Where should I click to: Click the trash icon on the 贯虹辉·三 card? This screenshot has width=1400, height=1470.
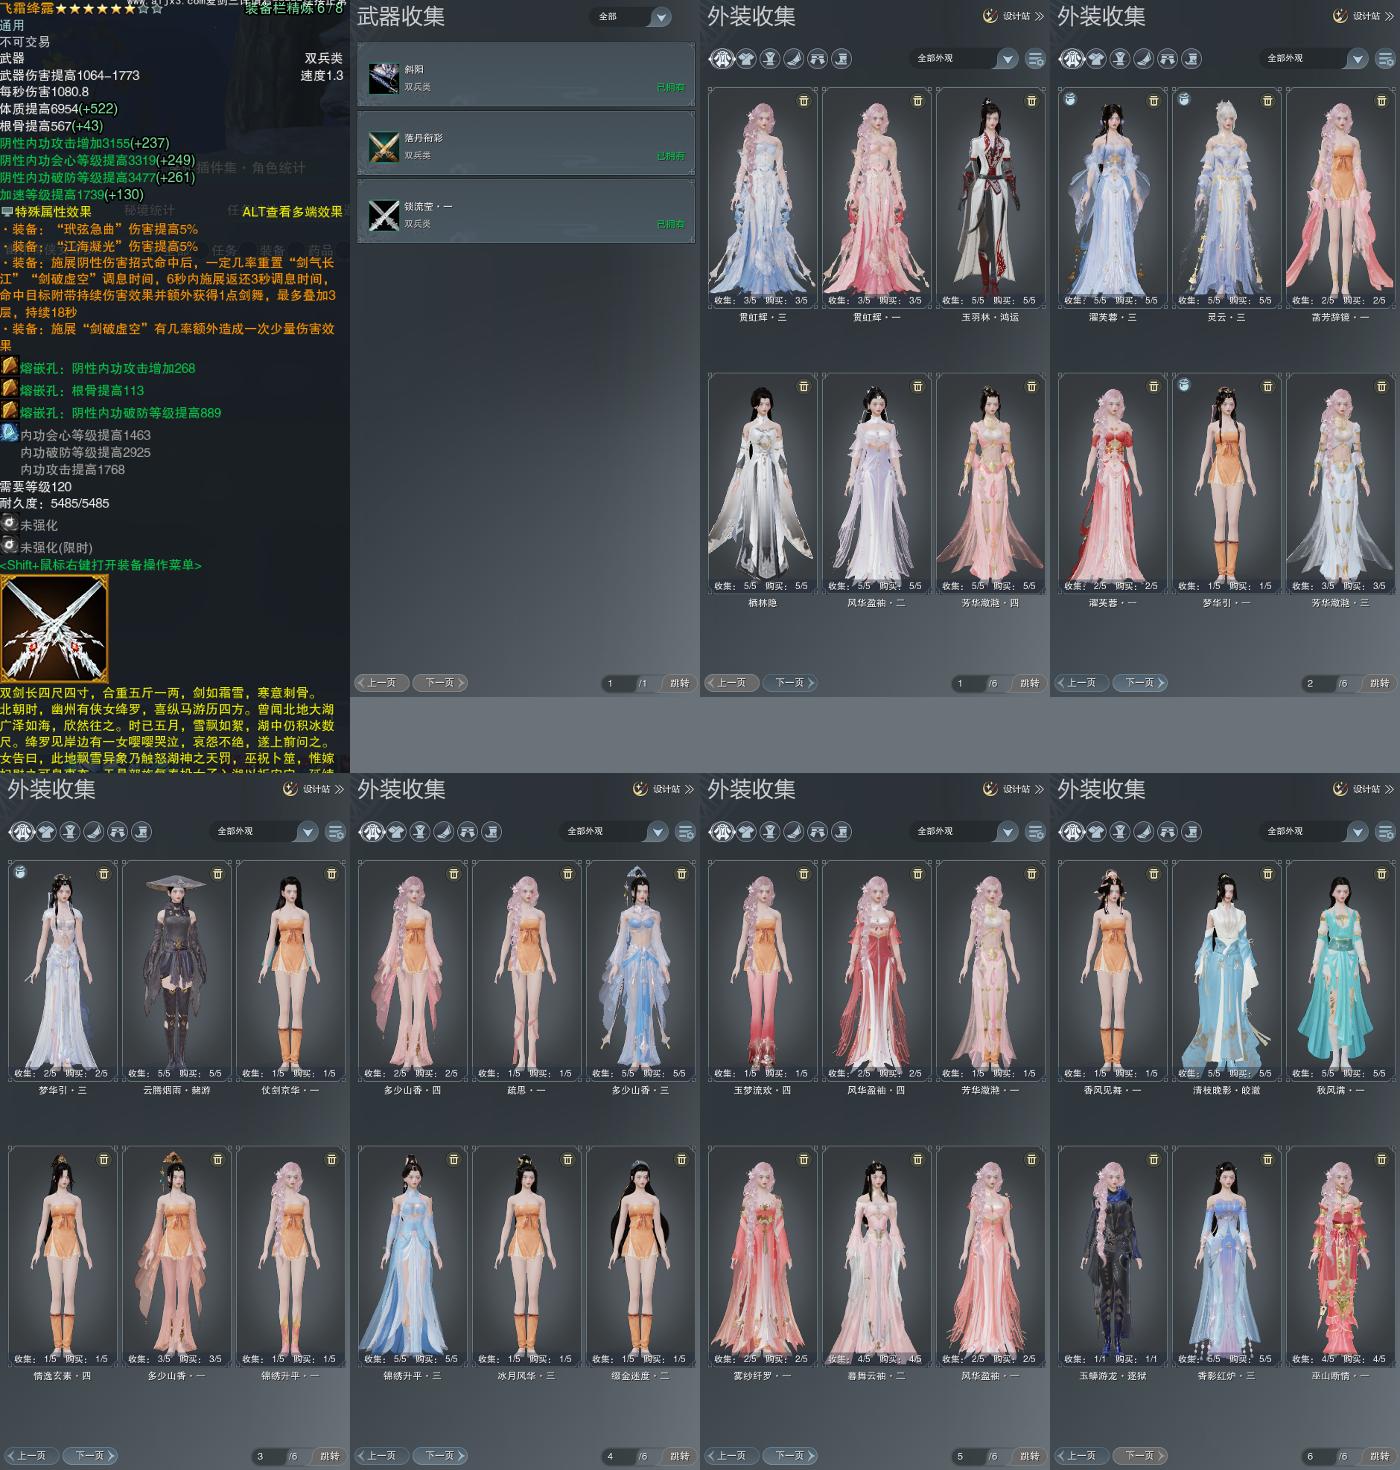pyautogui.click(x=803, y=101)
